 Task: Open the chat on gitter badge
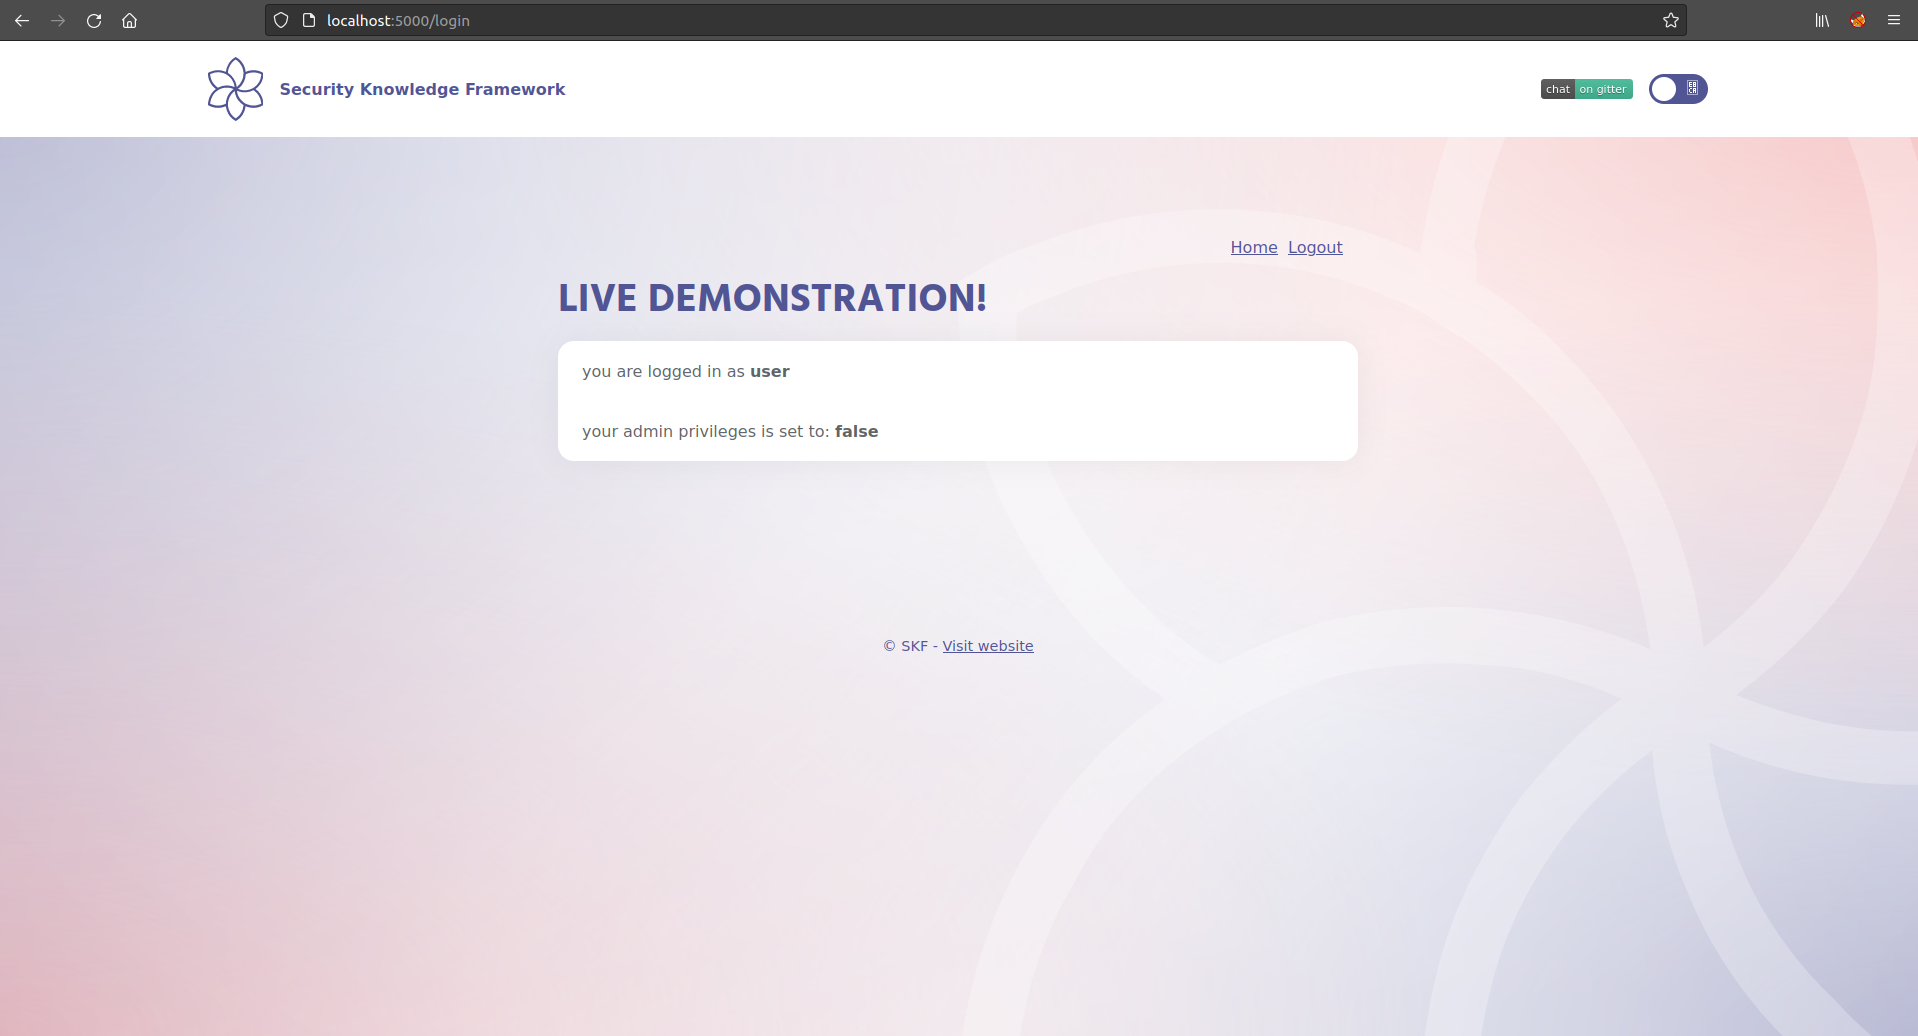coord(1586,89)
